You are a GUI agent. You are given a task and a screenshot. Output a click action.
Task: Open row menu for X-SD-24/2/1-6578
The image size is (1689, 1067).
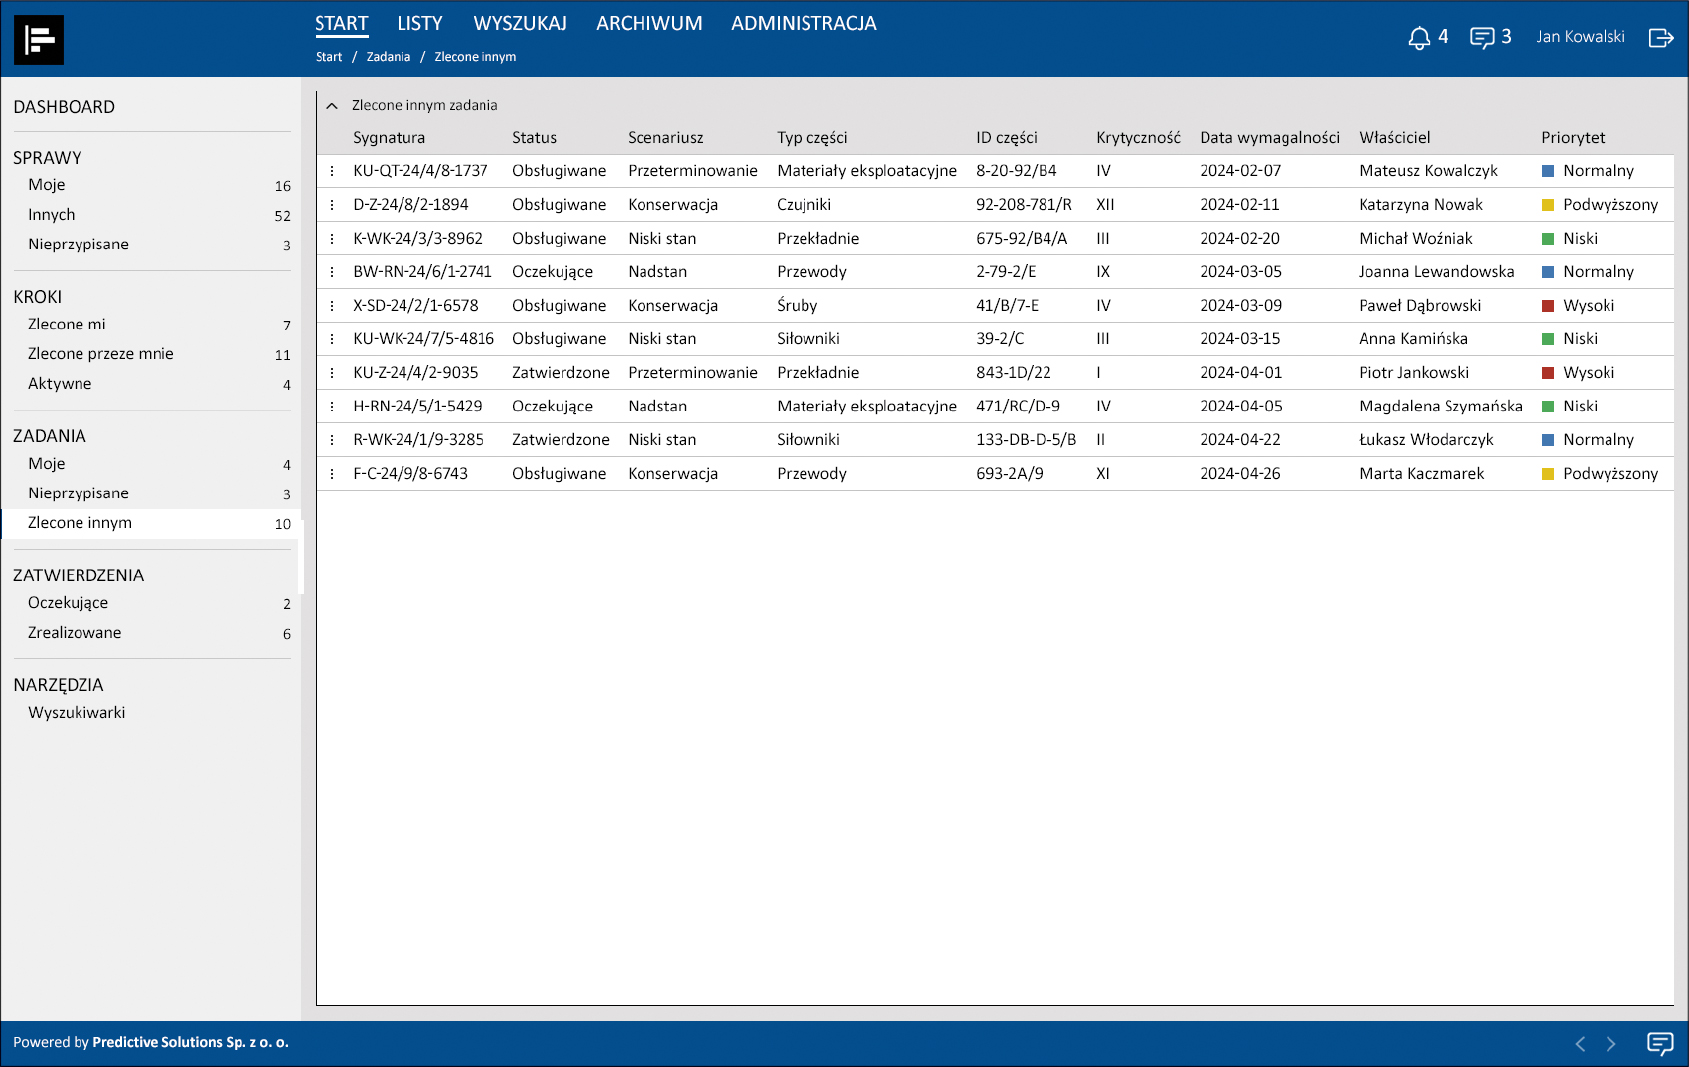click(x=332, y=306)
